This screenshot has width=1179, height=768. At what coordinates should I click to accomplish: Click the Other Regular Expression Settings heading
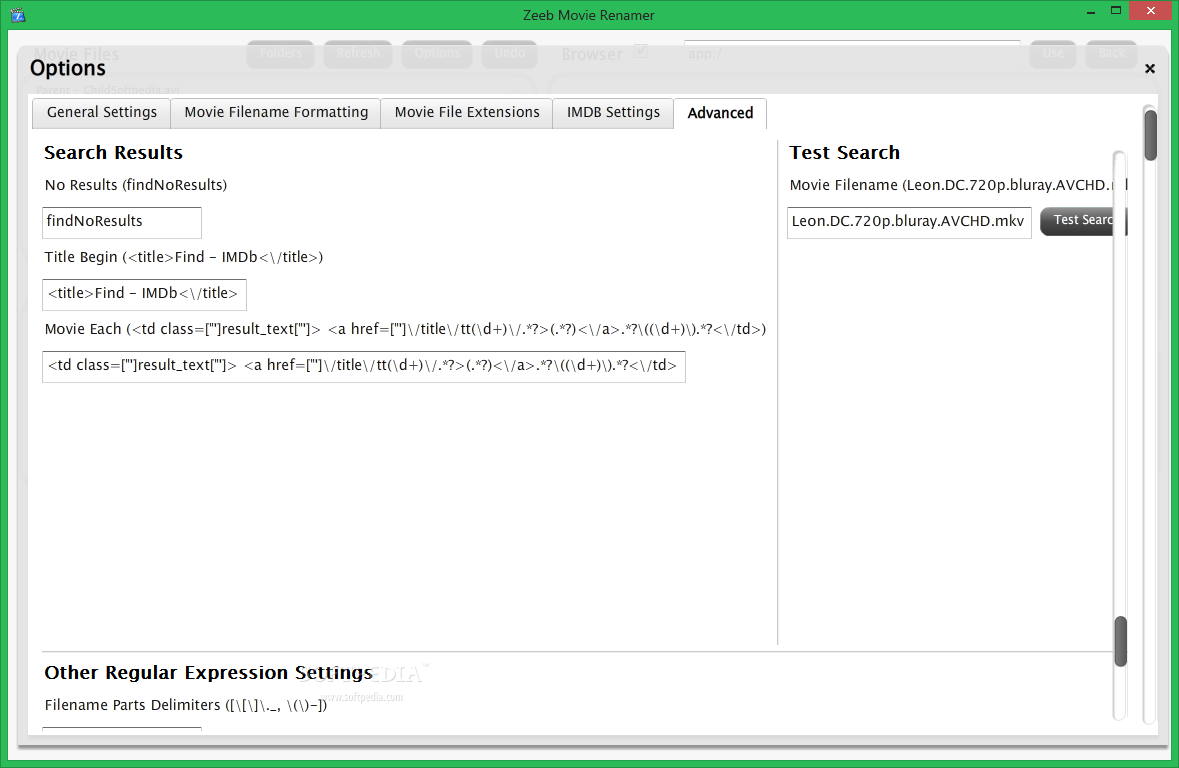pyautogui.click(x=208, y=672)
